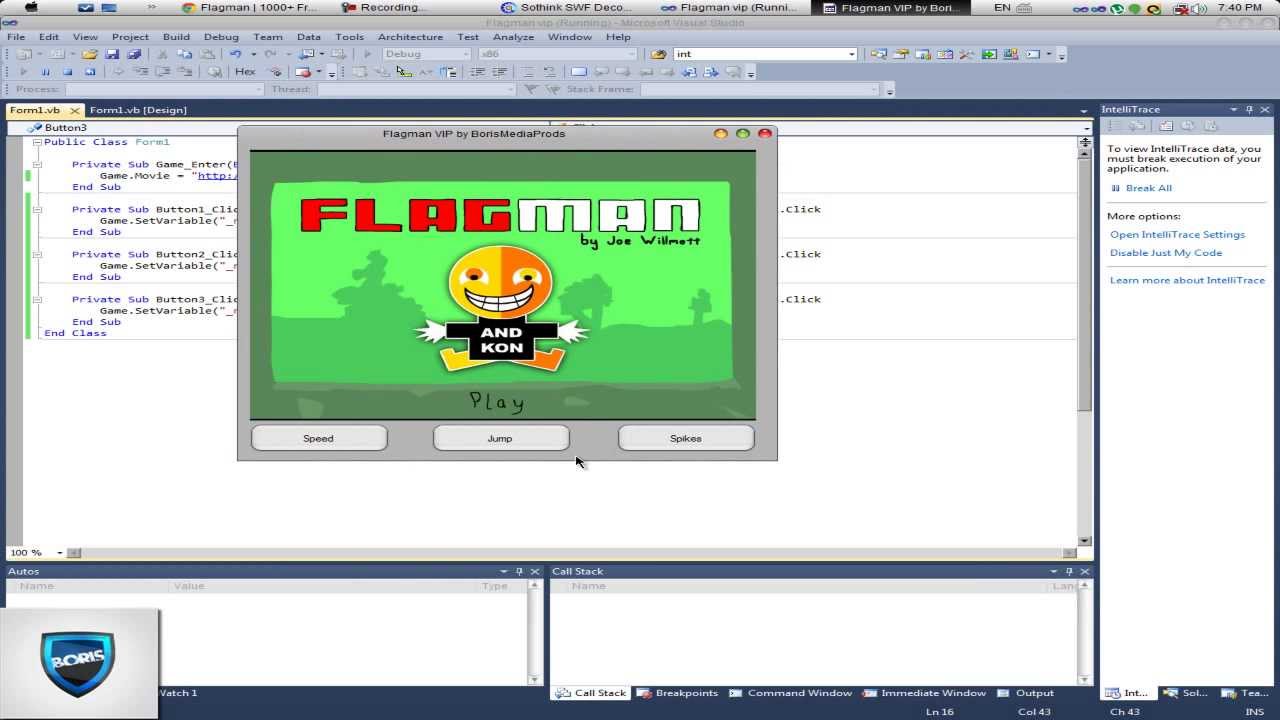Click the Solution Explorer toolbar icon
Screen dimensions: 1280x720
click(x=878, y=54)
